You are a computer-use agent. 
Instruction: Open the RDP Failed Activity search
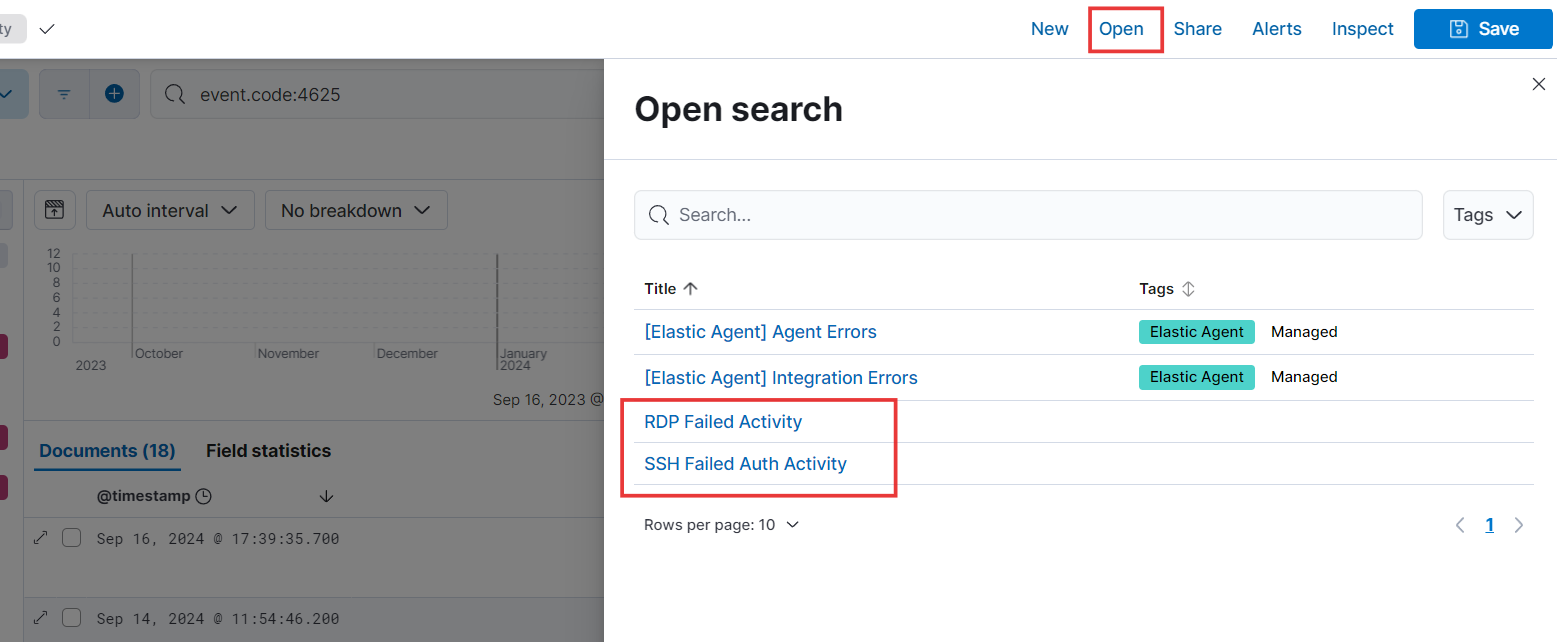click(x=723, y=421)
